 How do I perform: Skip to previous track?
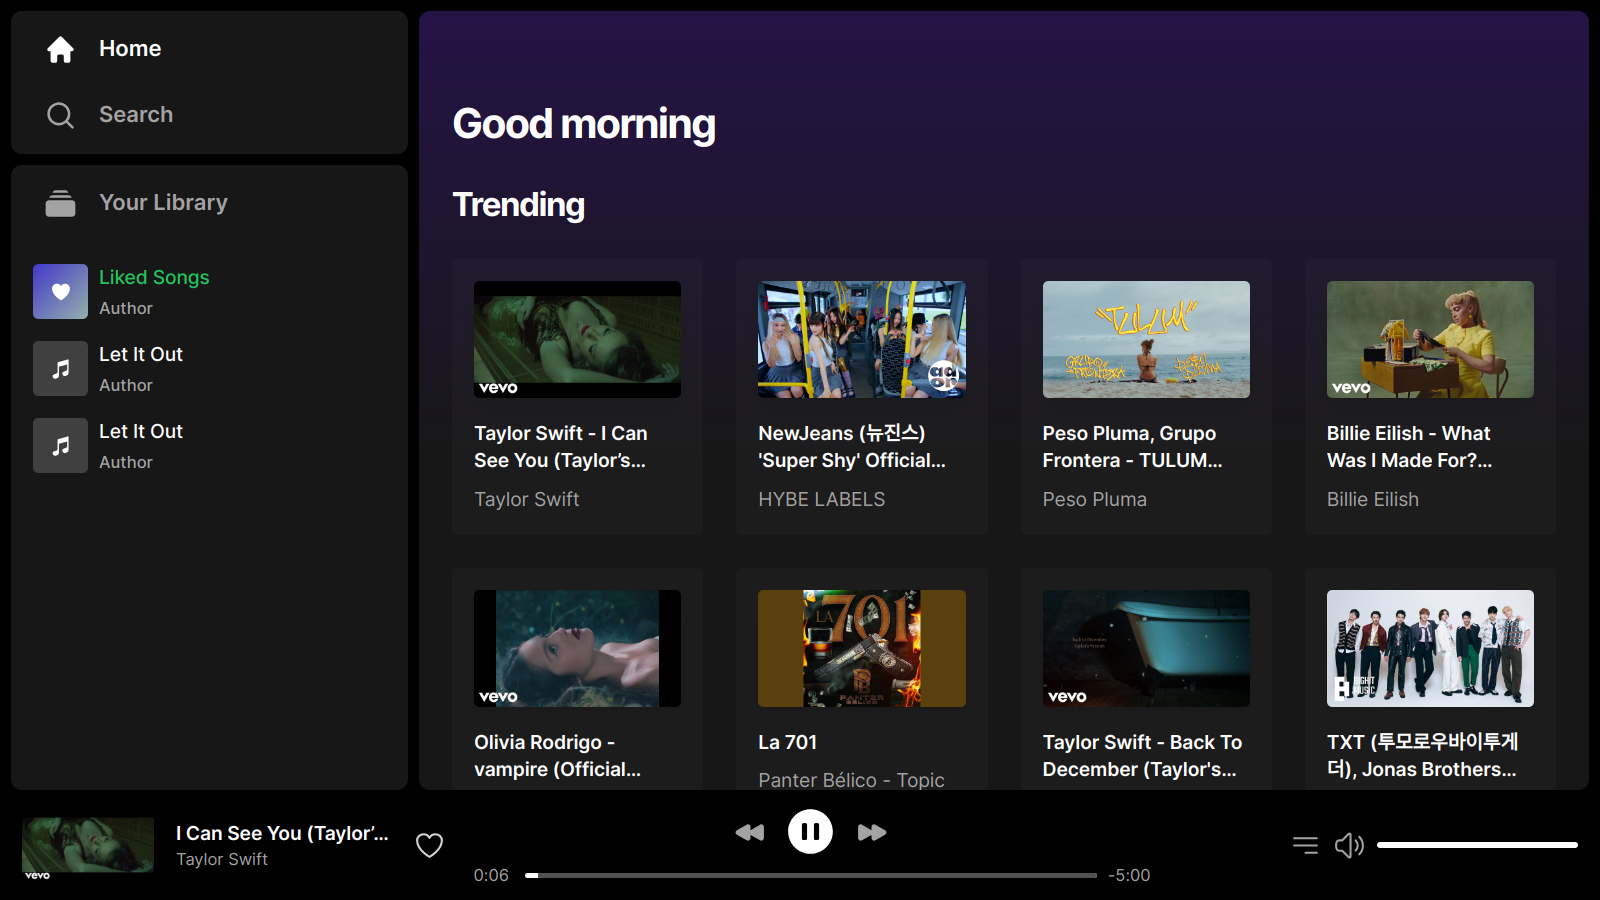click(x=749, y=832)
